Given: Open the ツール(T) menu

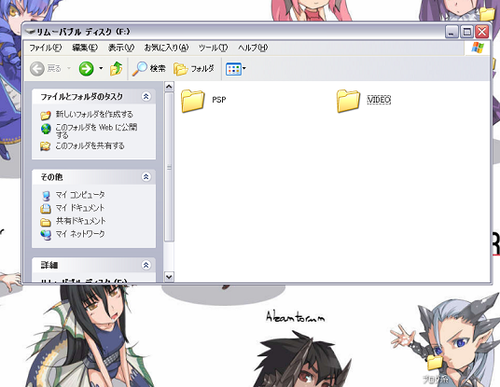Looking at the screenshot, I should (213, 48).
